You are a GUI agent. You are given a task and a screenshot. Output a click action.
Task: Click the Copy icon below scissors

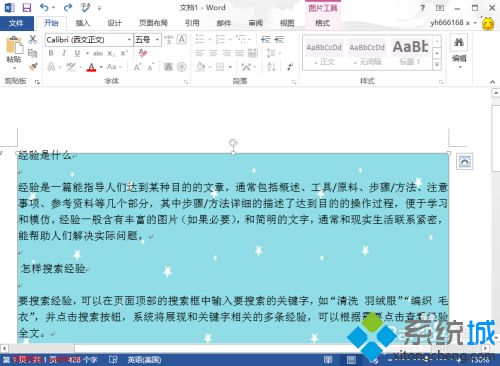[x=32, y=53]
